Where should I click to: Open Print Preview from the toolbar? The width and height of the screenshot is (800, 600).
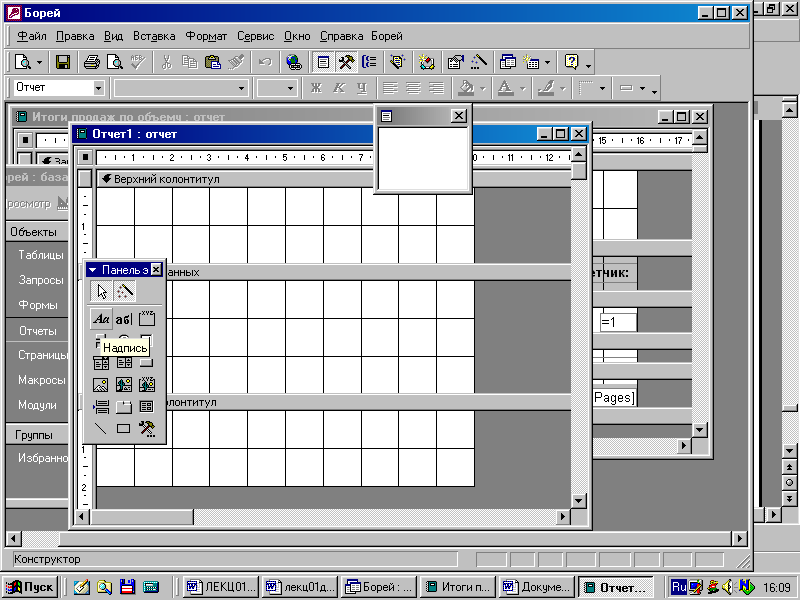pyautogui.click(x=115, y=62)
